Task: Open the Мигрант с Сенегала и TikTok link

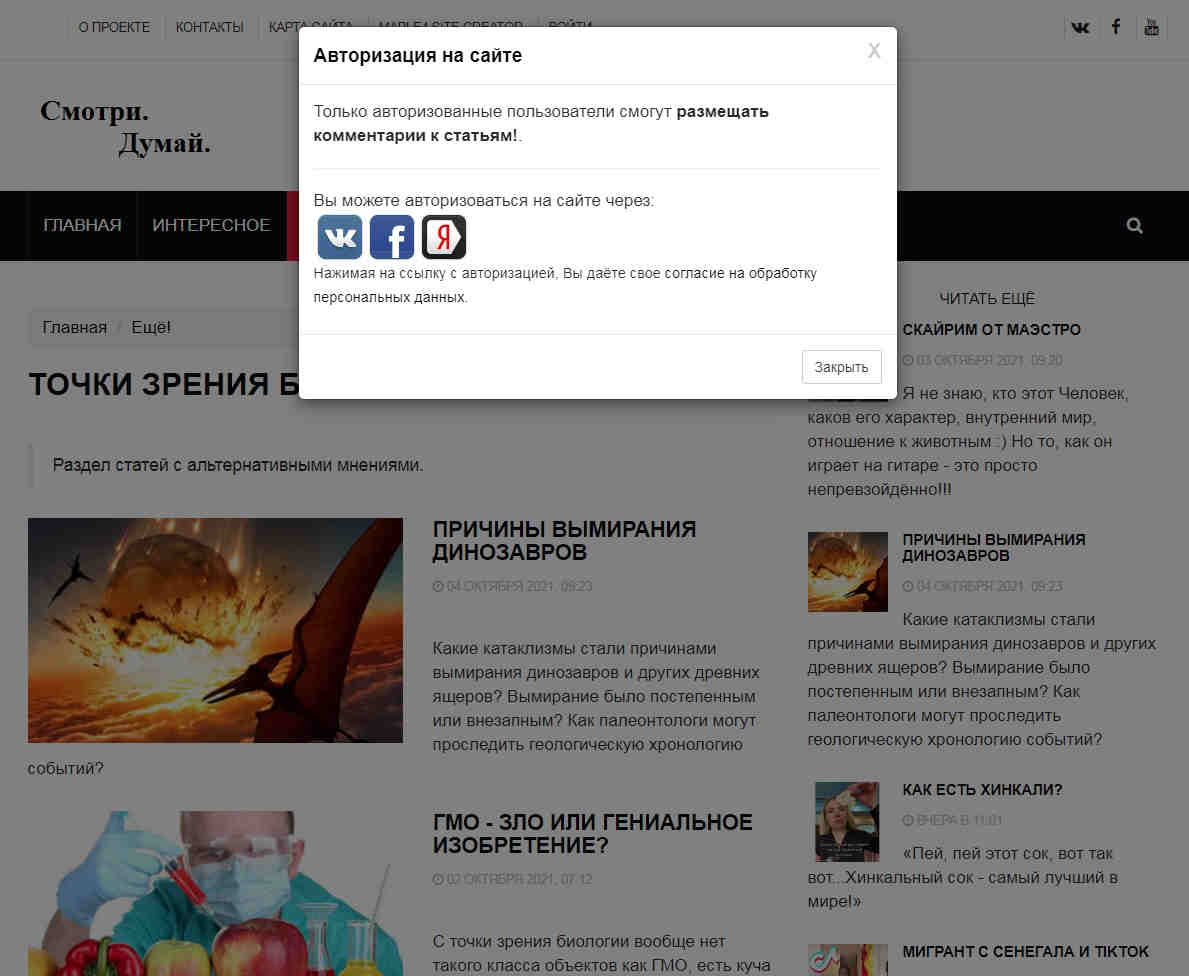Action: 1025,952
